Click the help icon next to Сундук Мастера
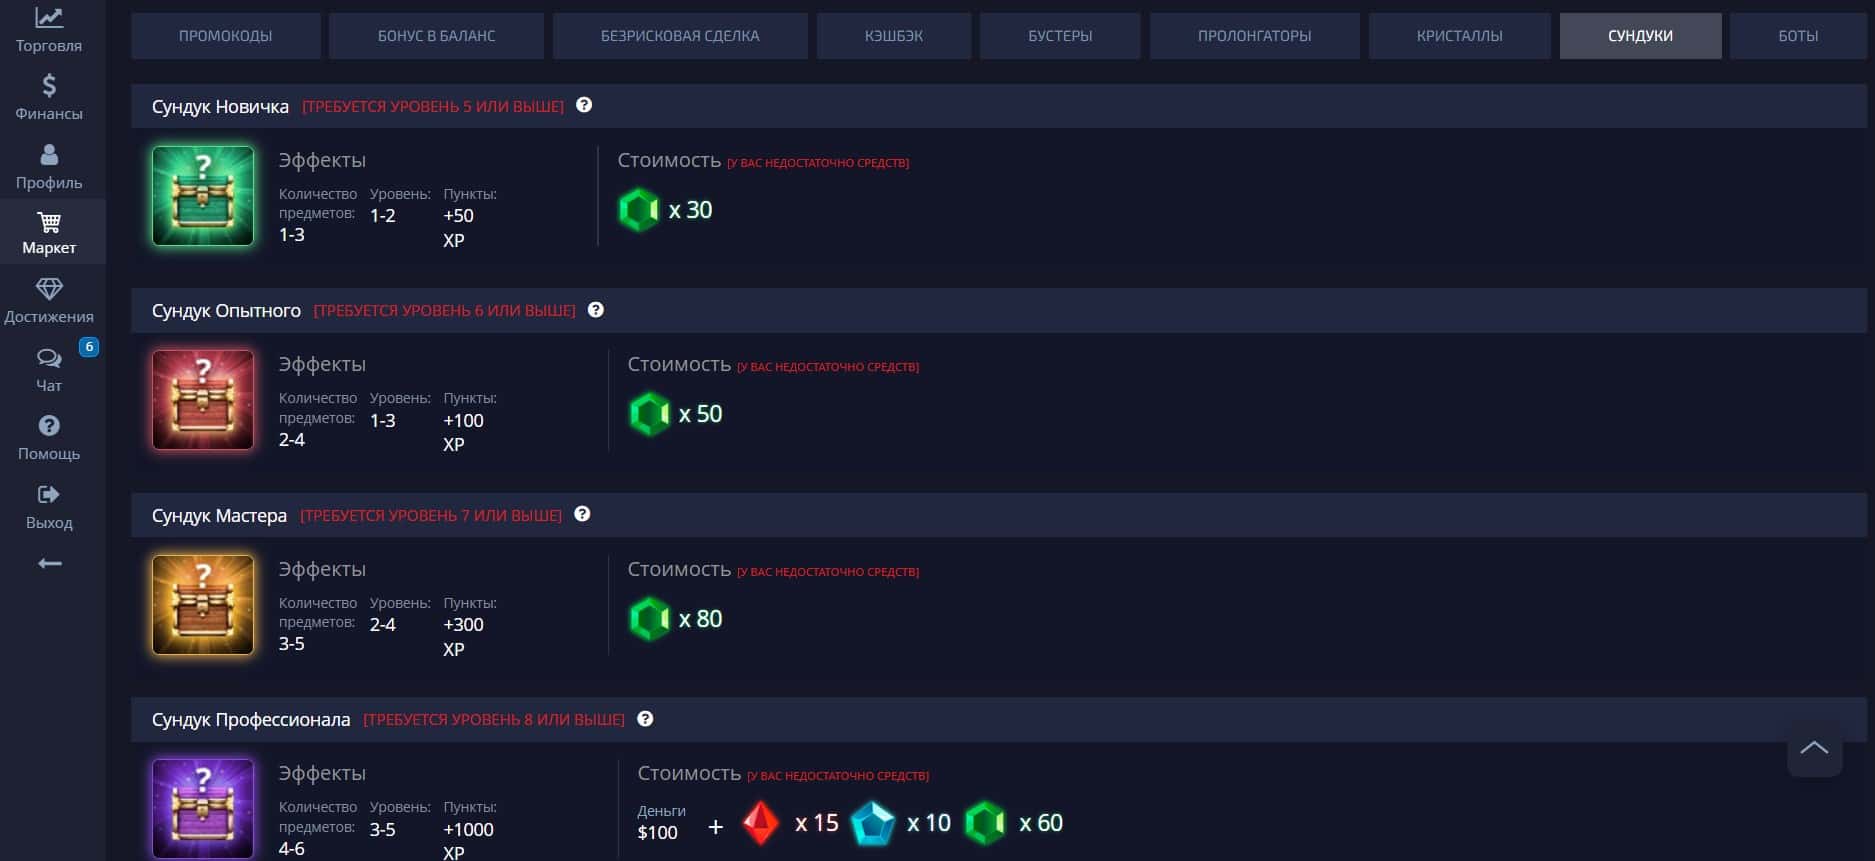1875x861 pixels. pos(583,514)
